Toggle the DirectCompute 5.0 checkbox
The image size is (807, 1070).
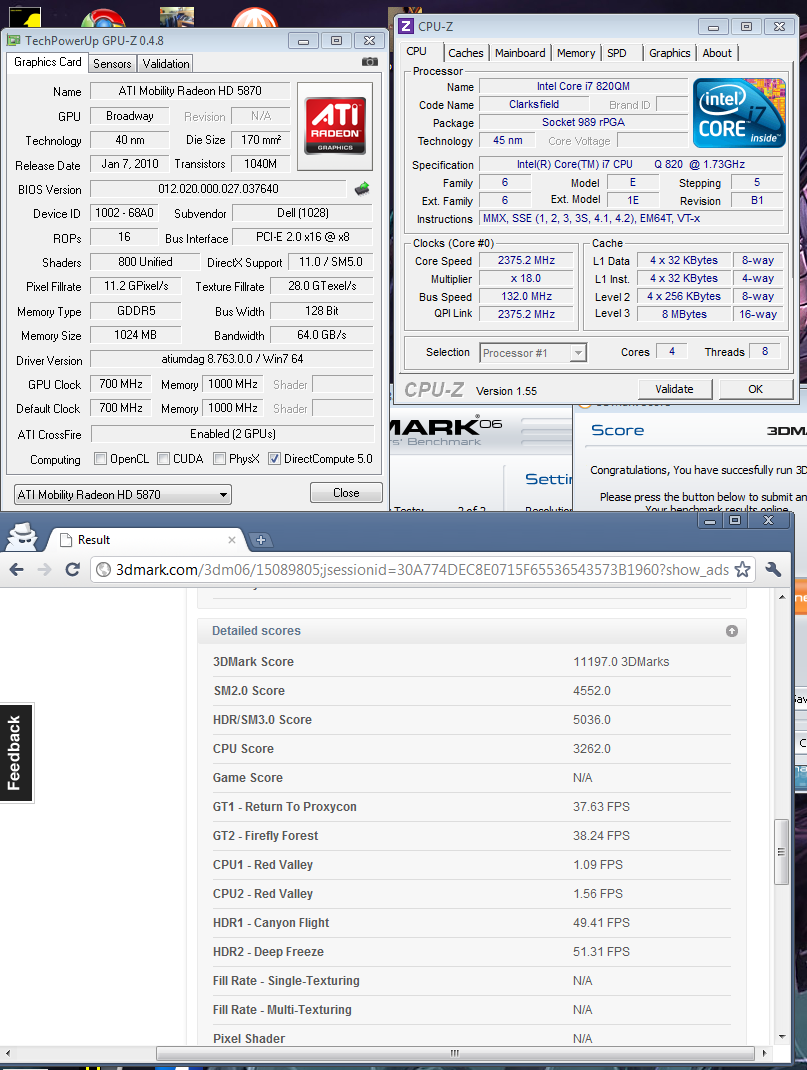pyautogui.click(x=274, y=459)
